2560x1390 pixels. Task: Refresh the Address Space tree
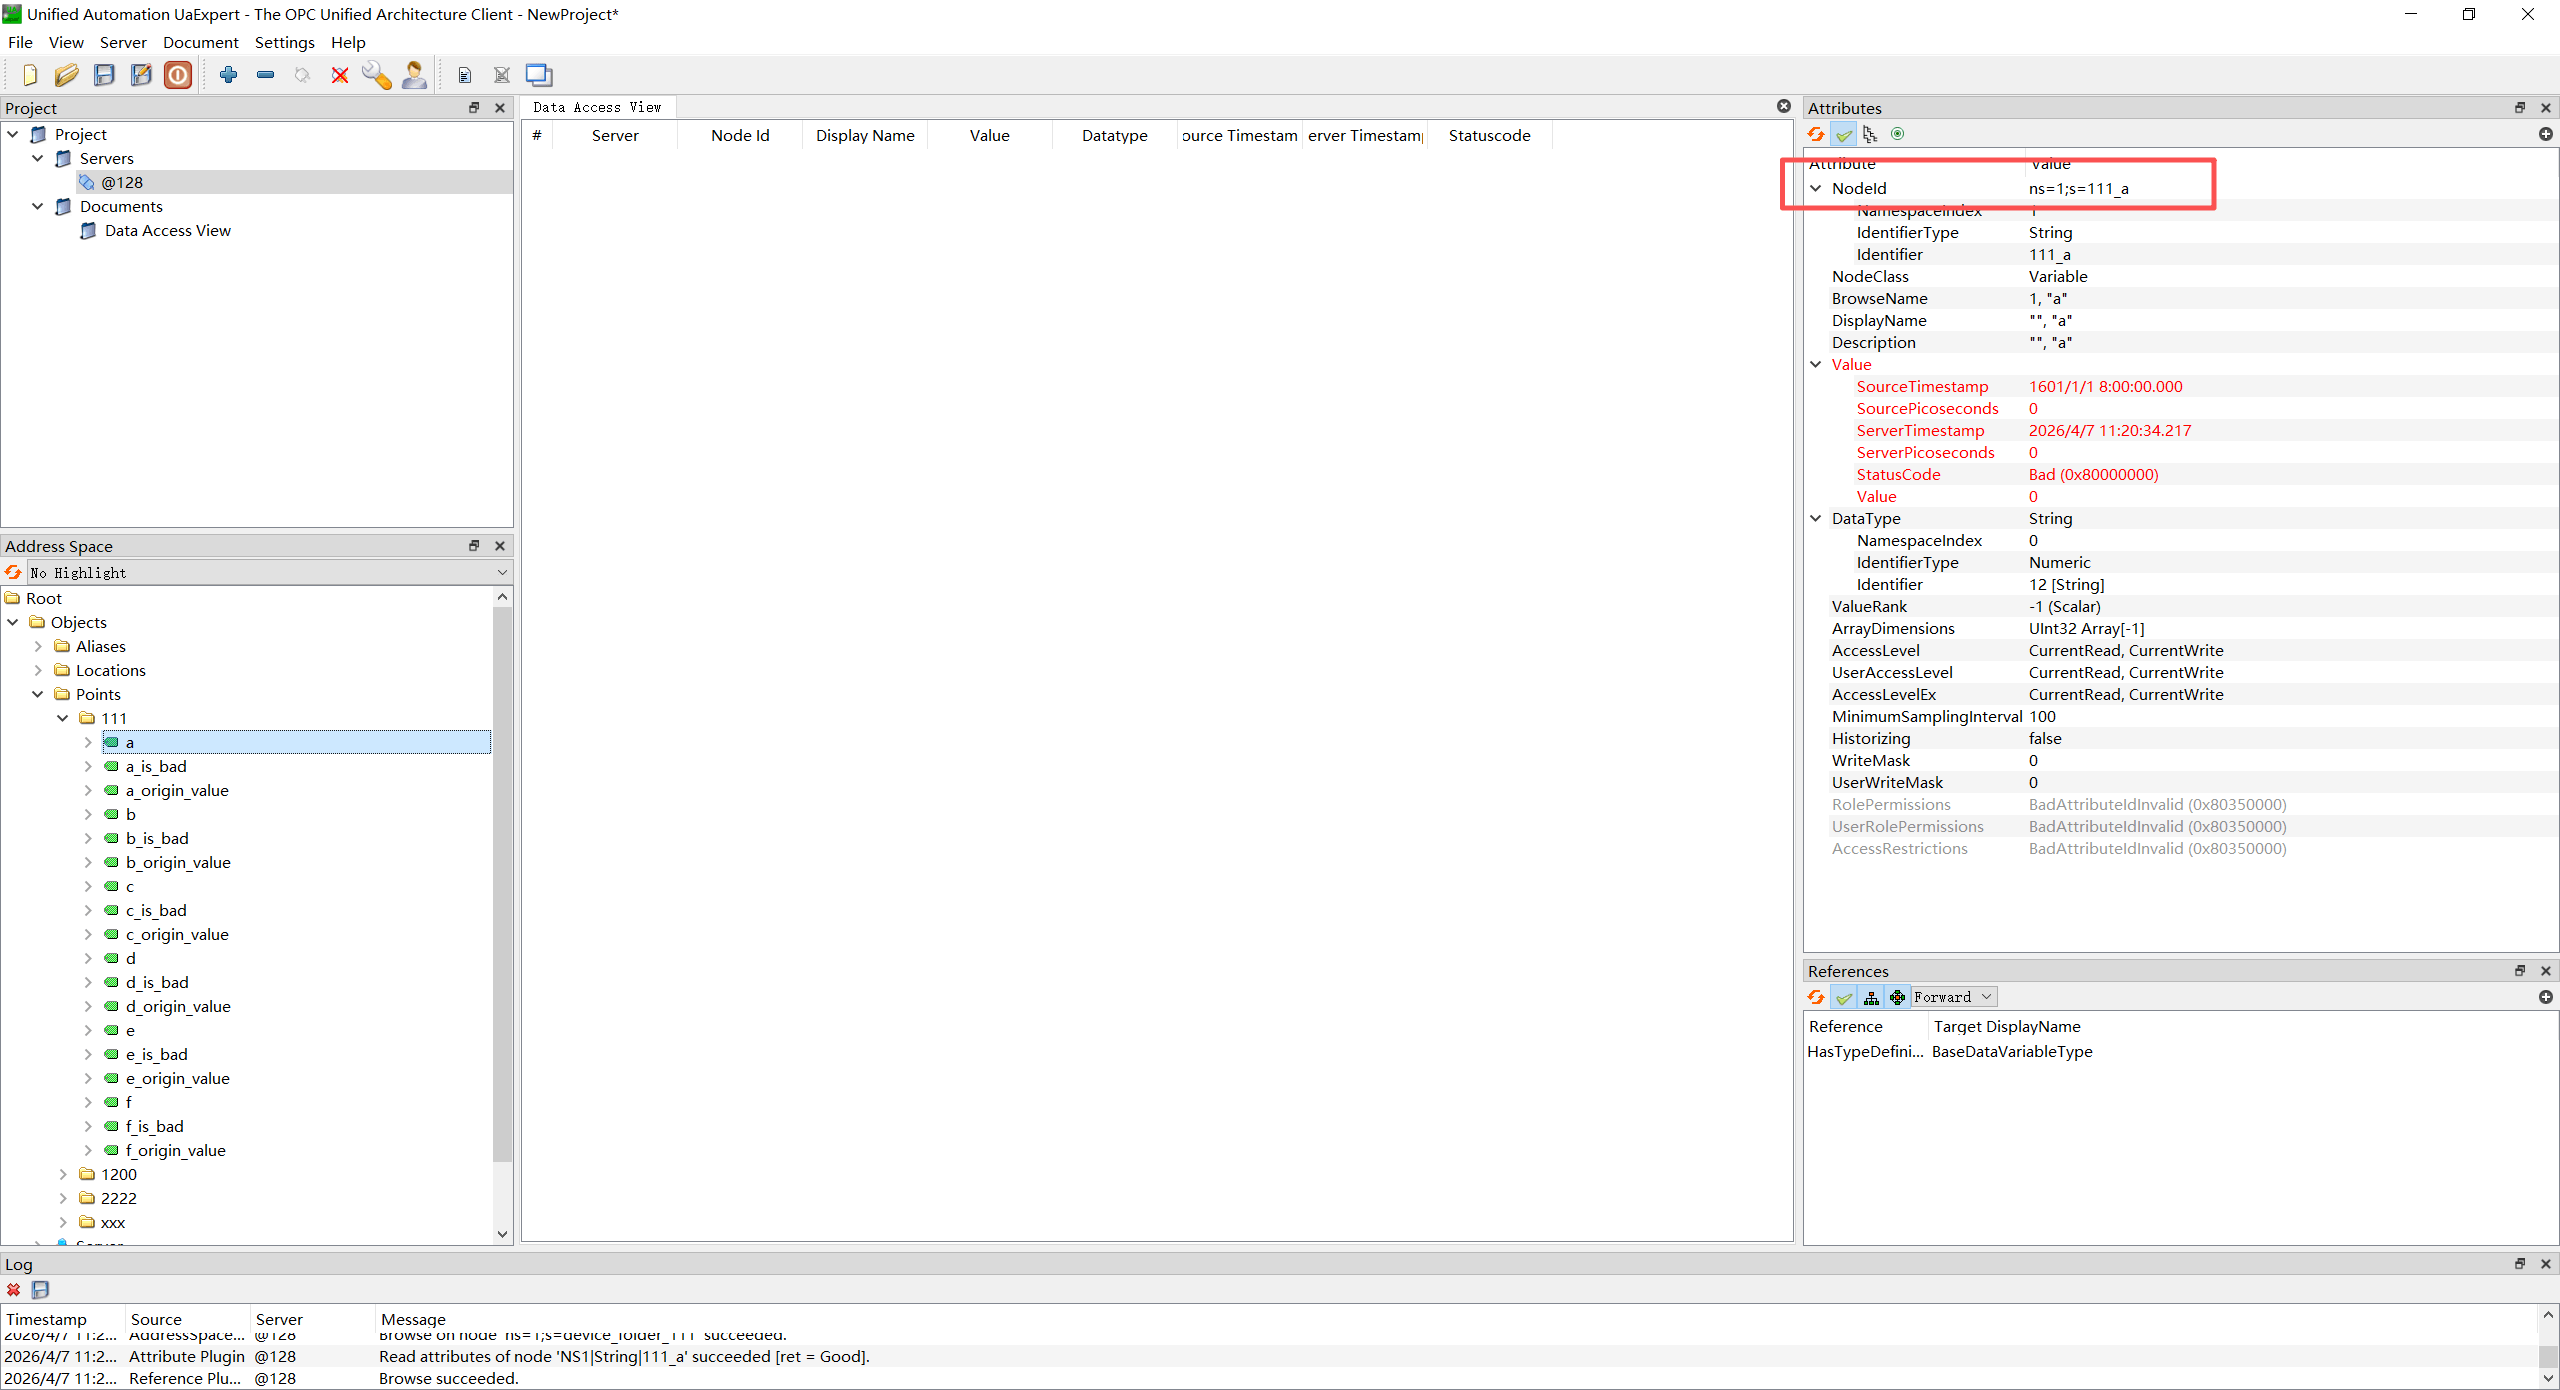[13, 572]
